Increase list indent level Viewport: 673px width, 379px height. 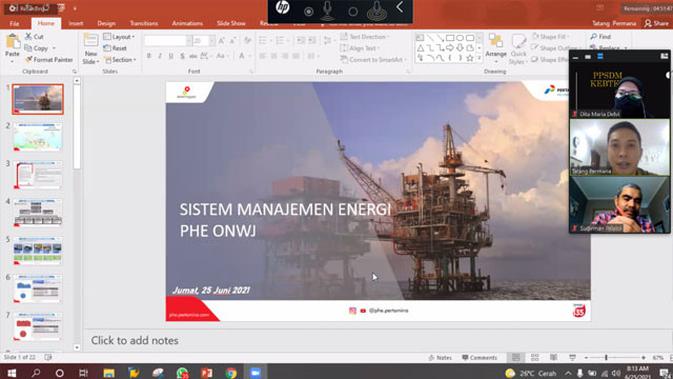pyautogui.click(x=312, y=40)
